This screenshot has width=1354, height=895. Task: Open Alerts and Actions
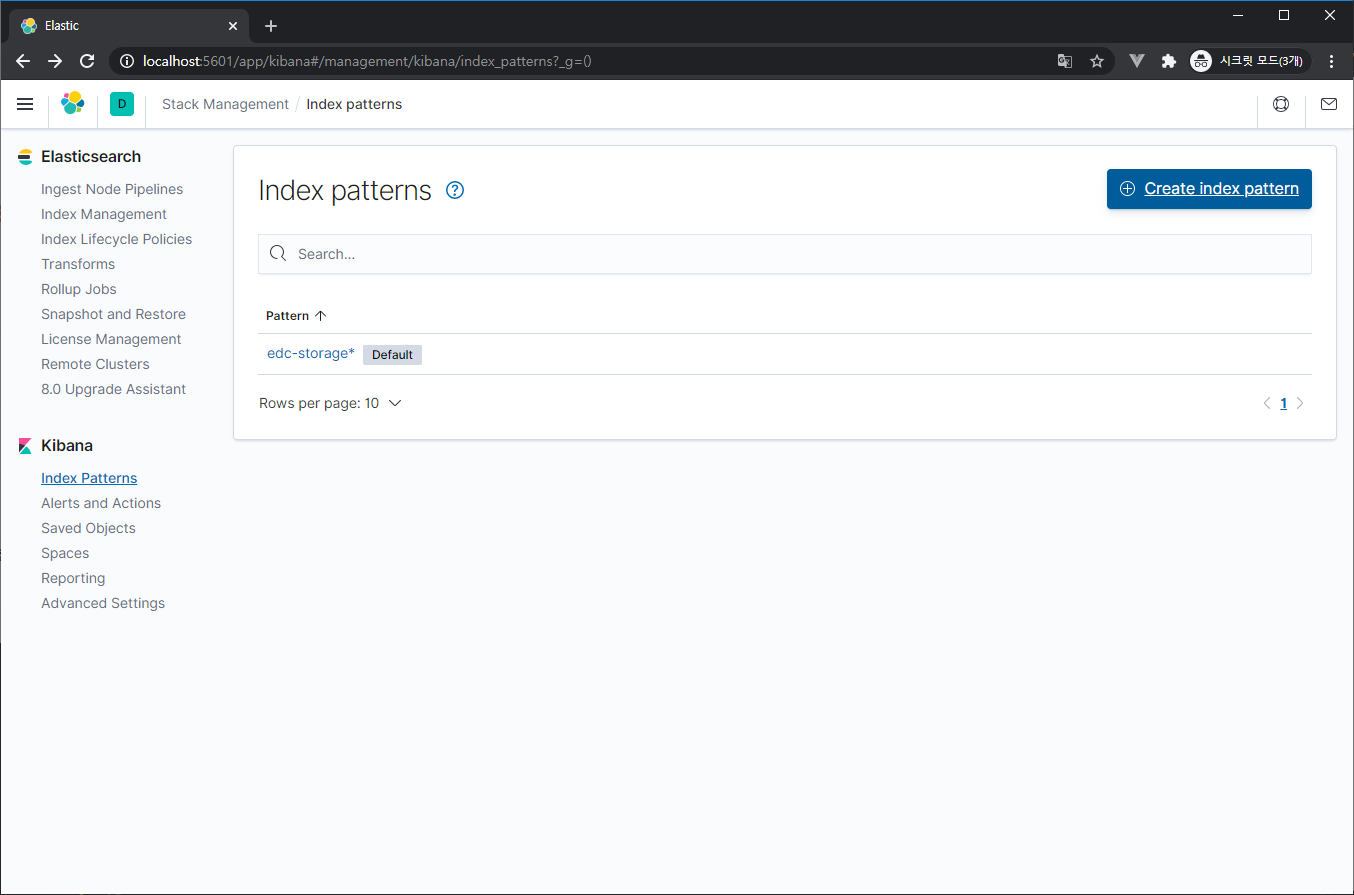tap(101, 503)
